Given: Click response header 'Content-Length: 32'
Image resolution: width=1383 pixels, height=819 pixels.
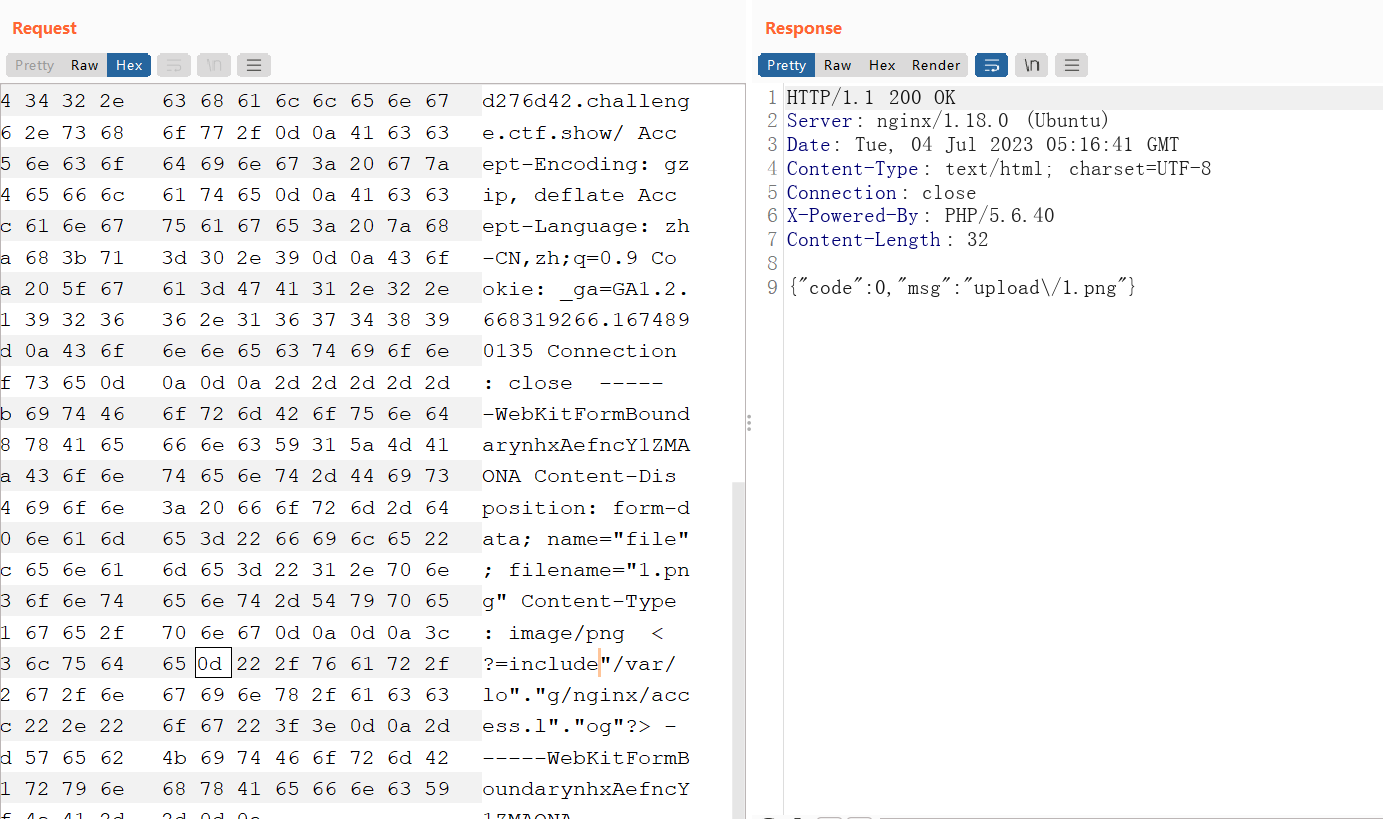Looking at the screenshot, I should pyautogui.click(x=887, y=240).
